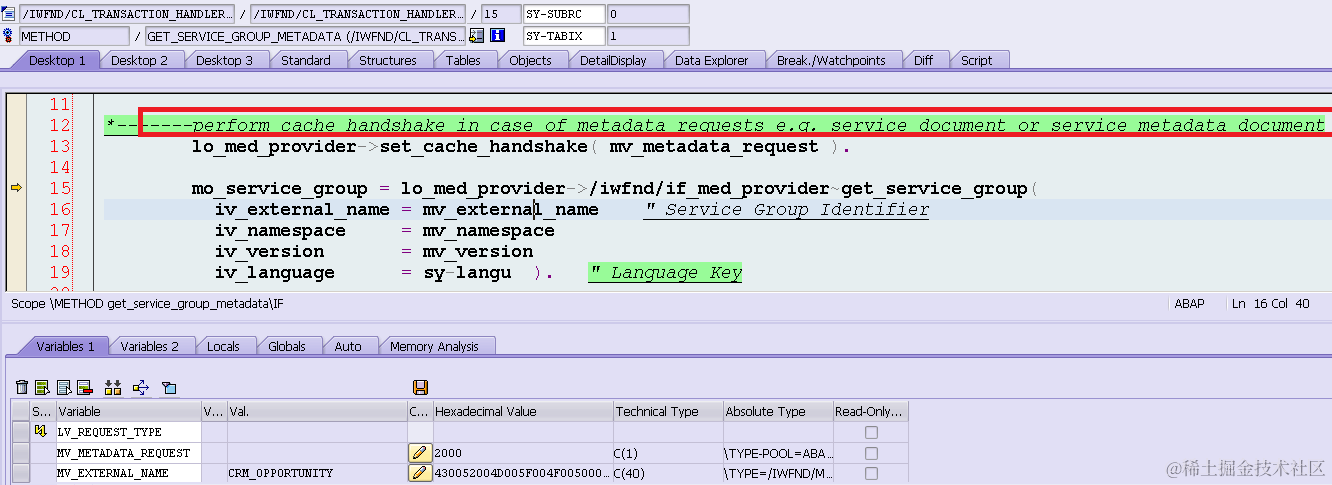Select the LV_REQUEST_TYPE variable name cell

[128, 432]
